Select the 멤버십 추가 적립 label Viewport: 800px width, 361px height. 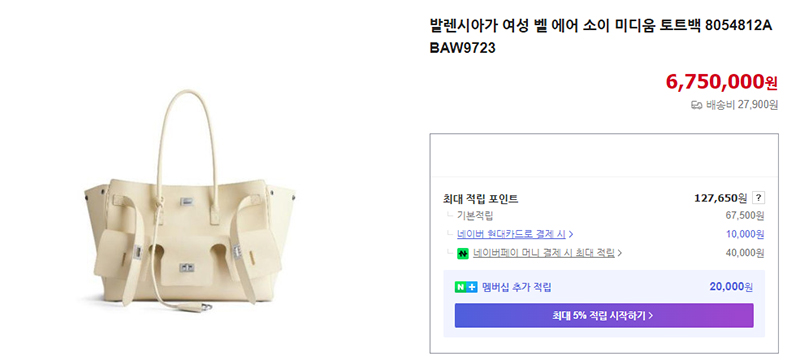[x=516, y=287]
